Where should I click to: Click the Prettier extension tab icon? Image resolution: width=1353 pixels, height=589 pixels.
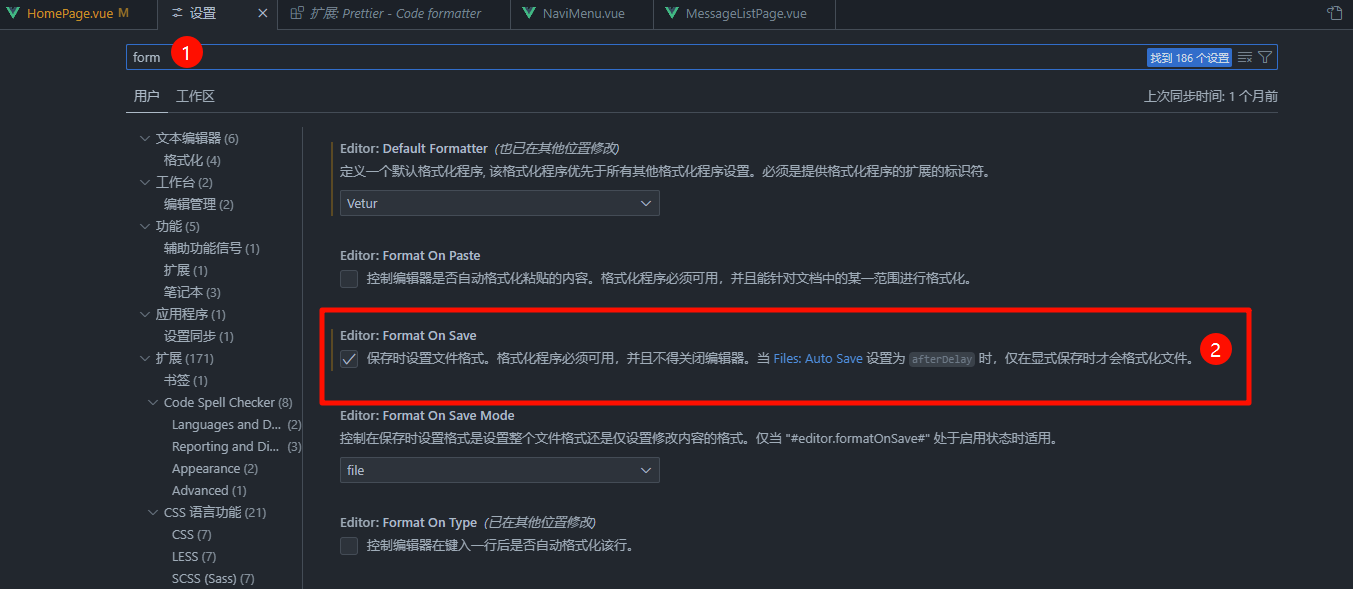[x=297, y=14]
